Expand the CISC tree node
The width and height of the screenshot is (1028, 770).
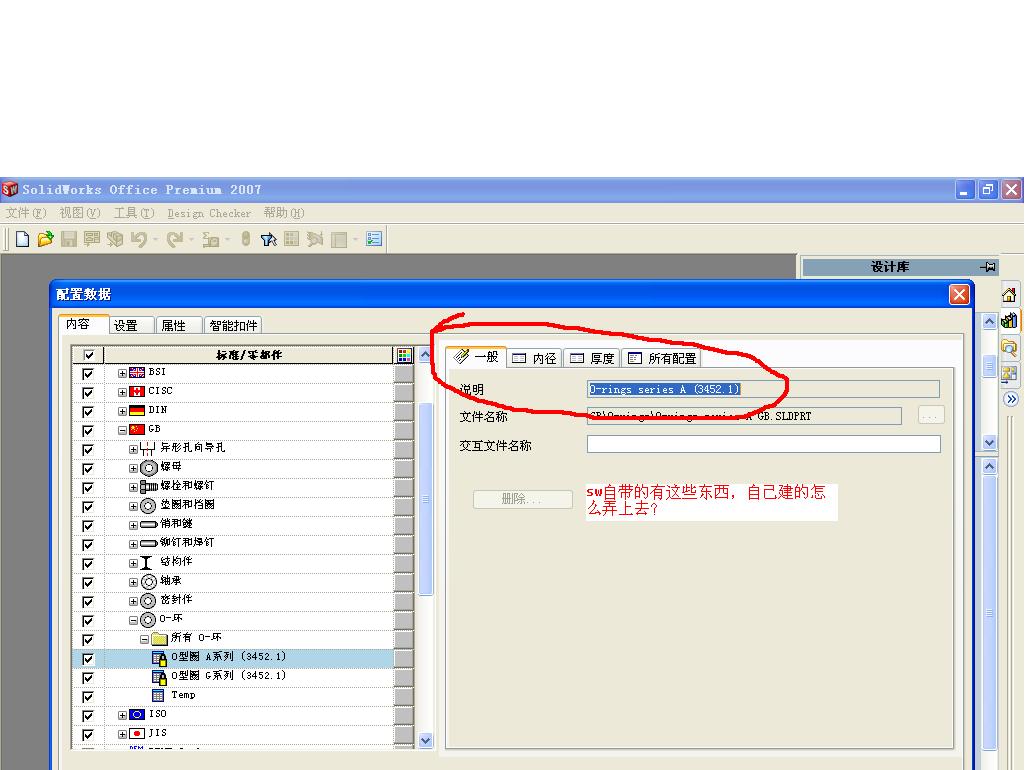pos(122,392)
